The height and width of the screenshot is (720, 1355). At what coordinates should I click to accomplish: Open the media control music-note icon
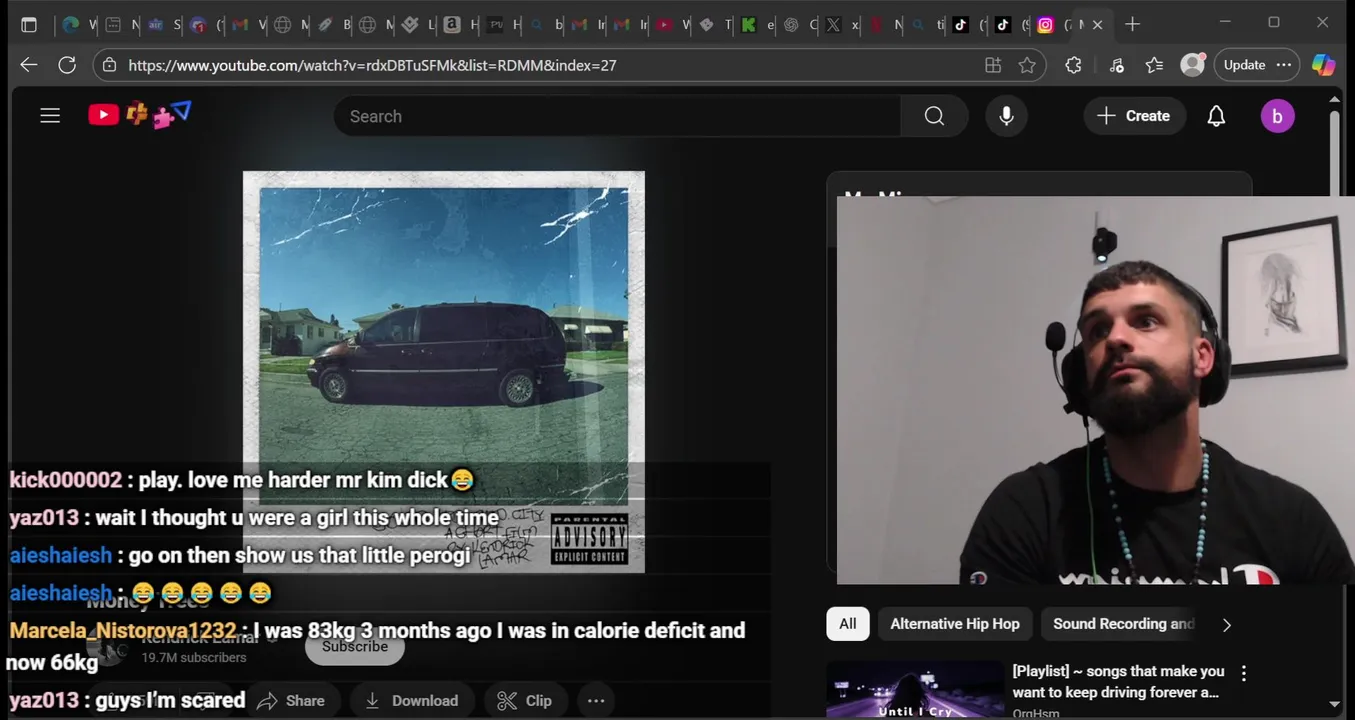[x=1116, y=65]
